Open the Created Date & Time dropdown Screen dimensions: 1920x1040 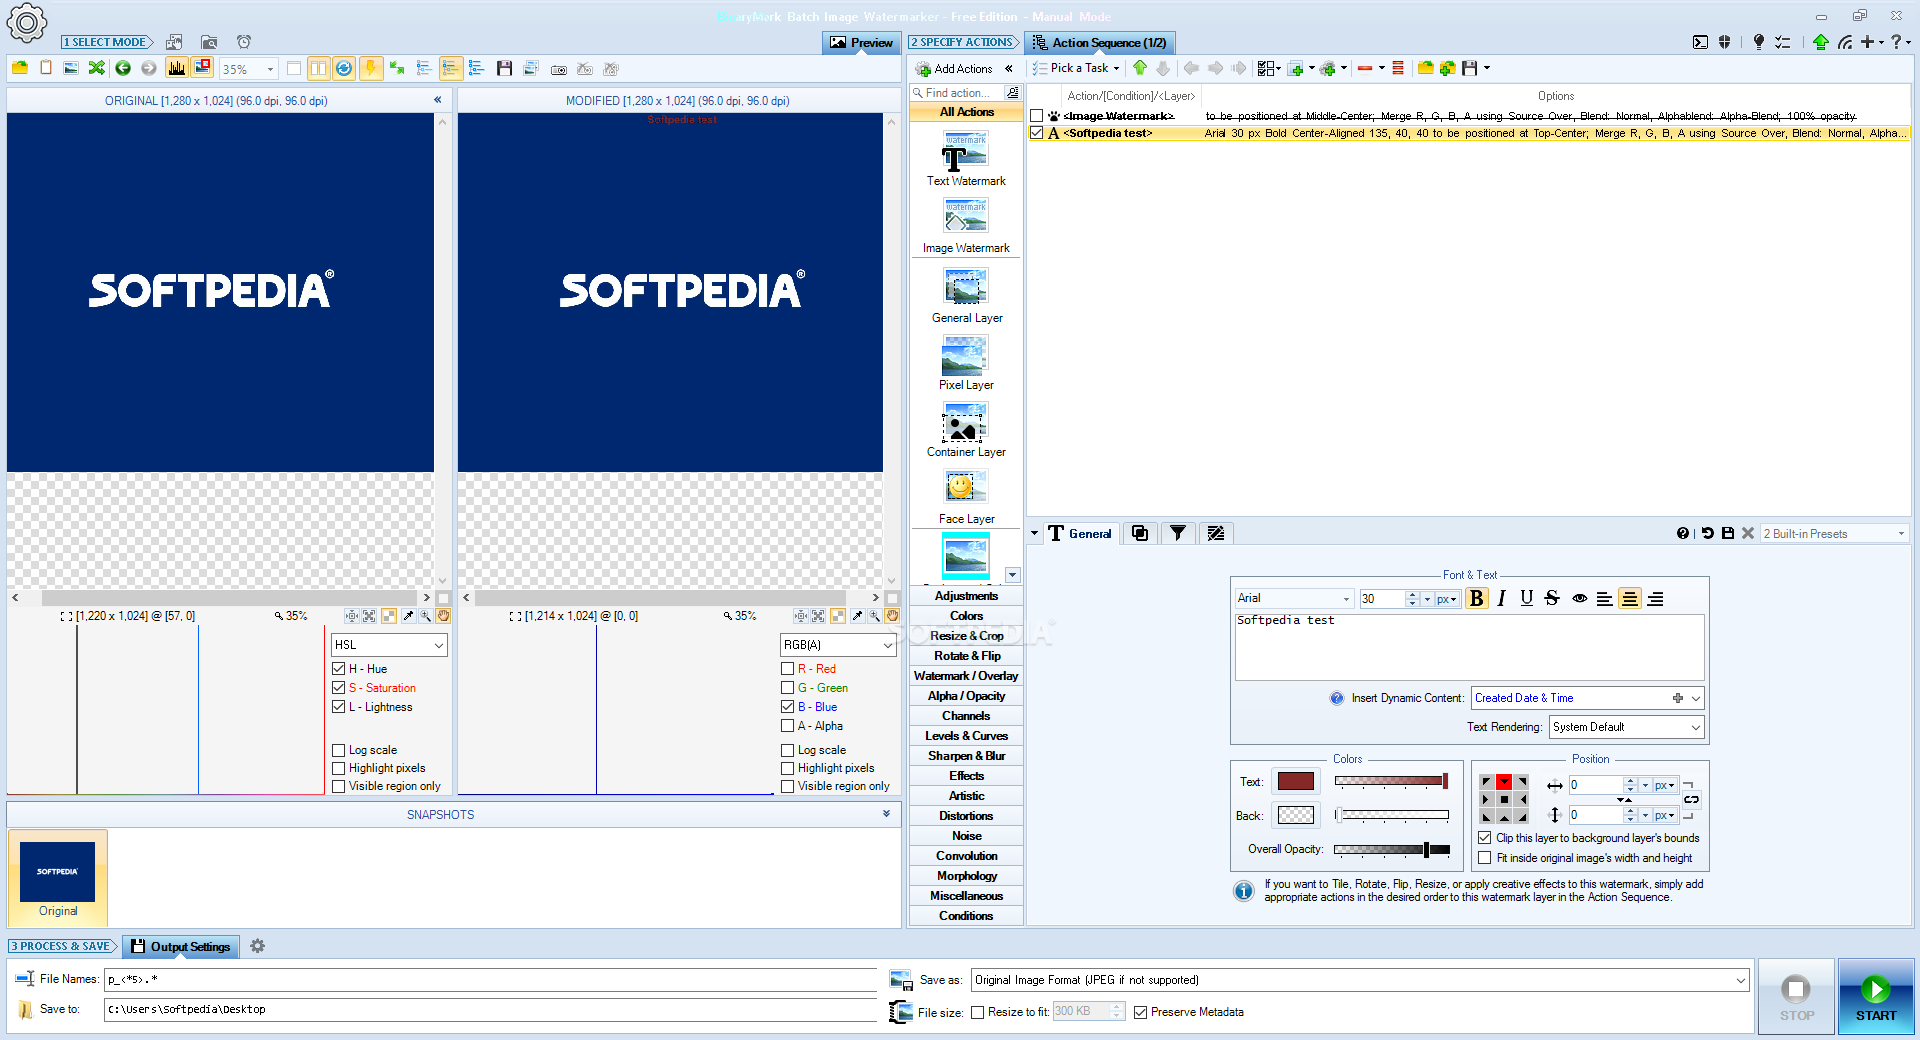[1695, 698]
